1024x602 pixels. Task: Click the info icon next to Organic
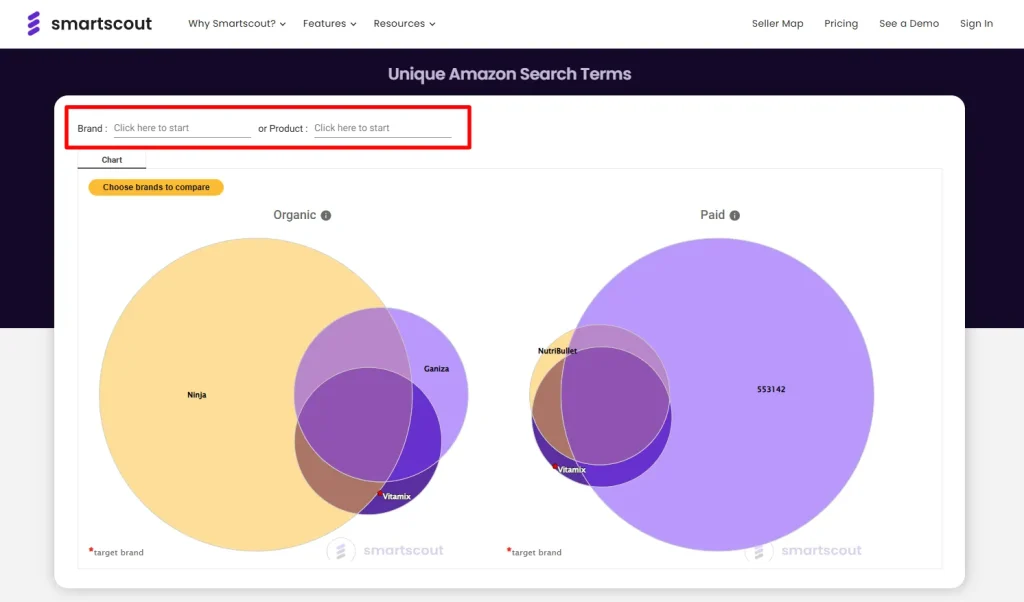(327, 214)
